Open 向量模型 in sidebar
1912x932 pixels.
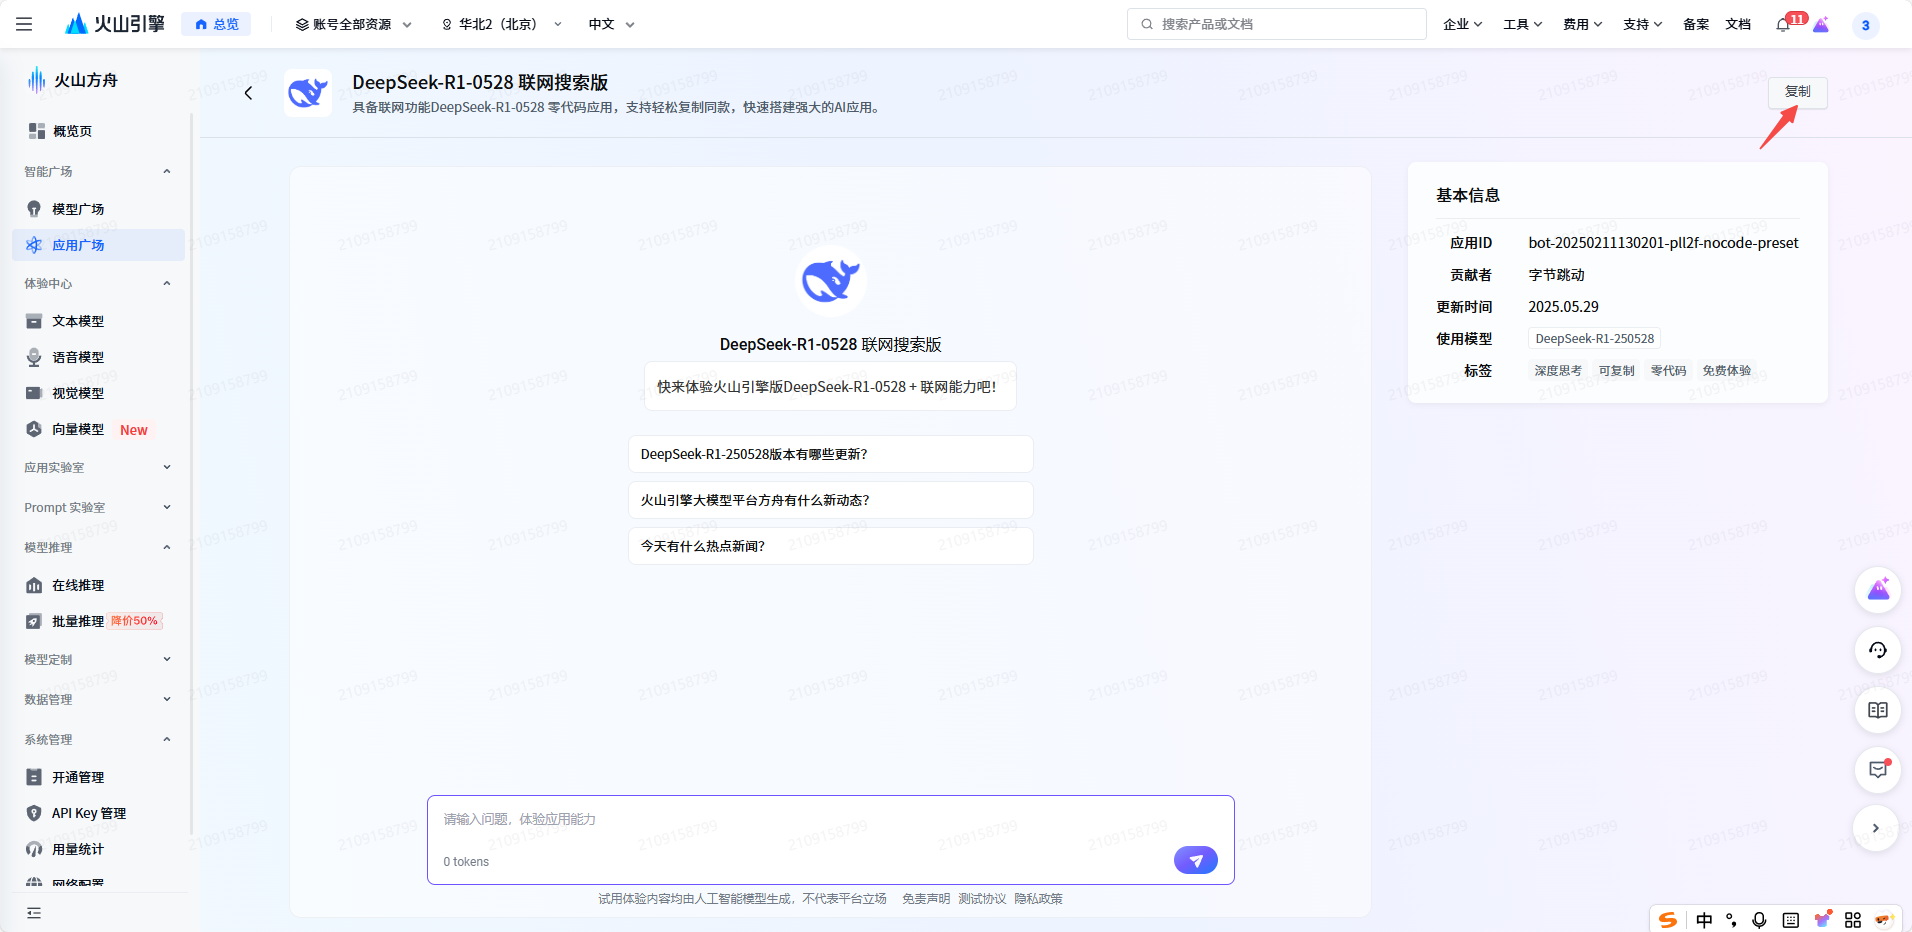coord(98,429)
